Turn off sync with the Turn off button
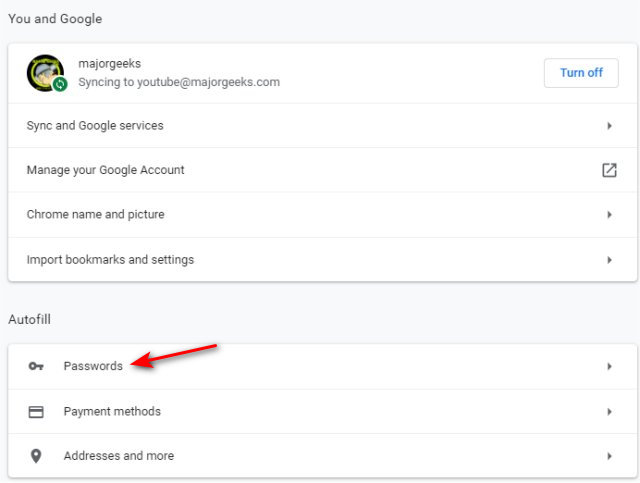 pos(581,73)
